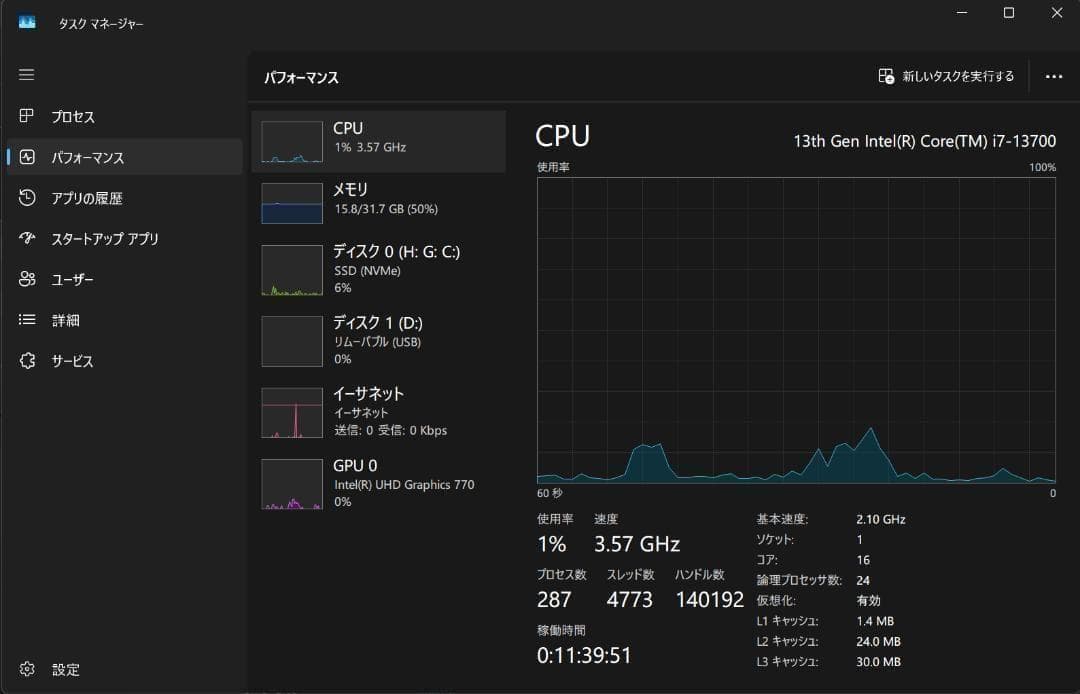Screen dimensions: 1080x694
Task: Select the イーサネット network item
Action: (x=378, y=412)
